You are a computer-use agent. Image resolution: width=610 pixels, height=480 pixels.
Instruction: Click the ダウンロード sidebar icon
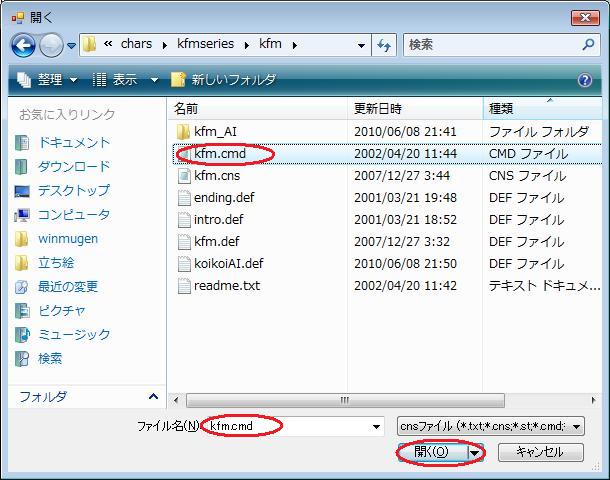(21, 167)
